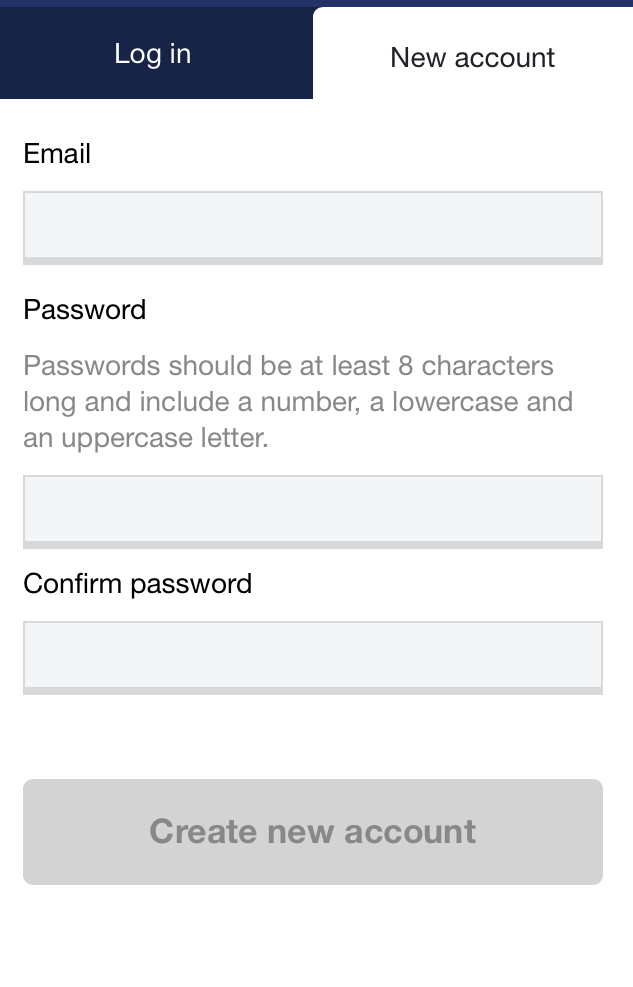Submit the form using the gray disabled button
Viewport: 633px width, 987px height.
(x=313, y=832)
